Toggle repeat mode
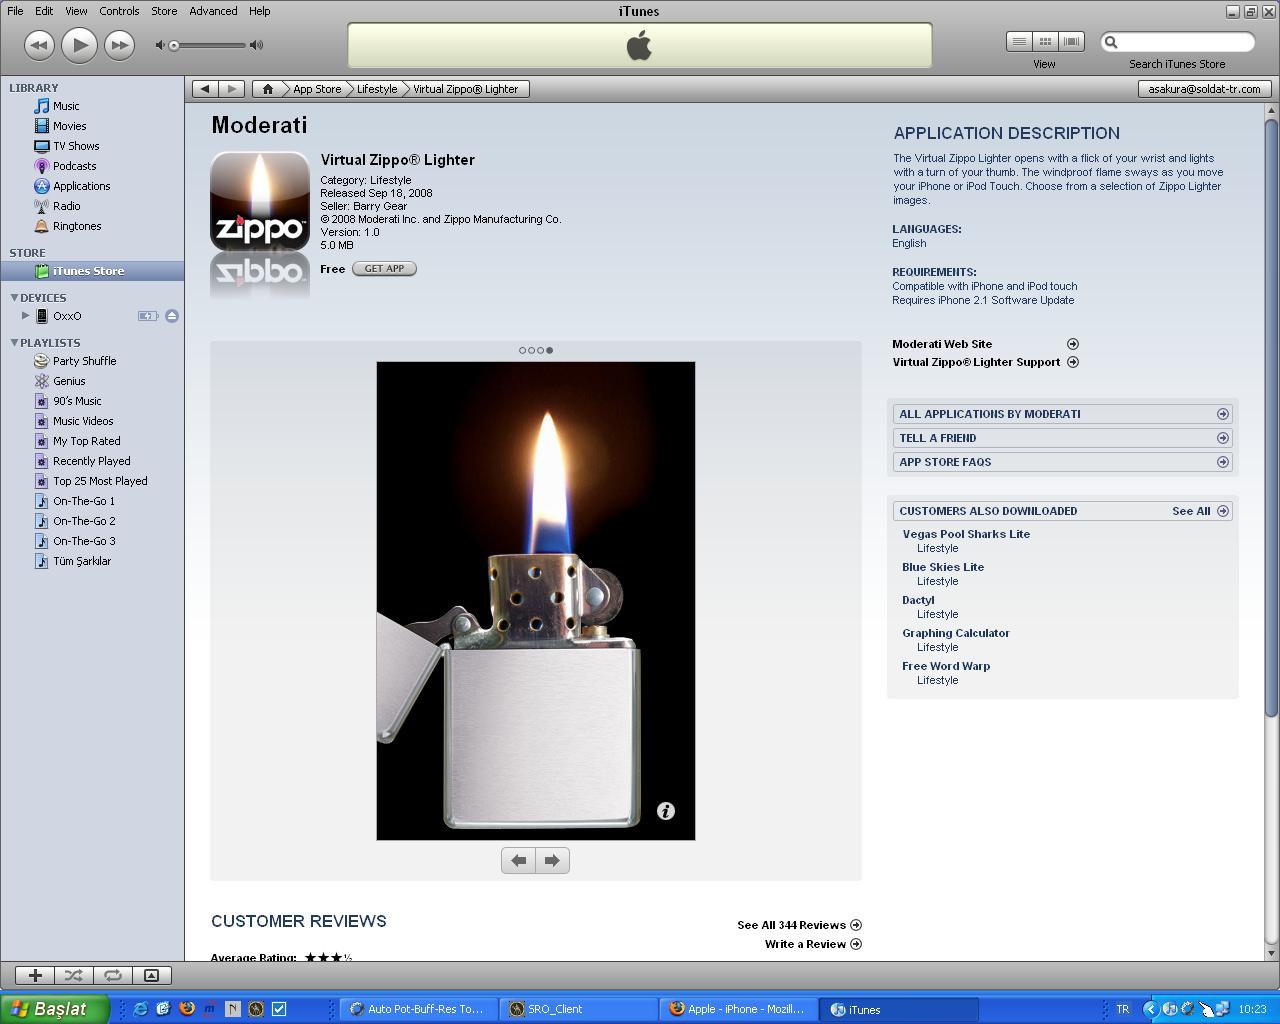Viewport: 1280px width, 1024px height. coord(113,975)
